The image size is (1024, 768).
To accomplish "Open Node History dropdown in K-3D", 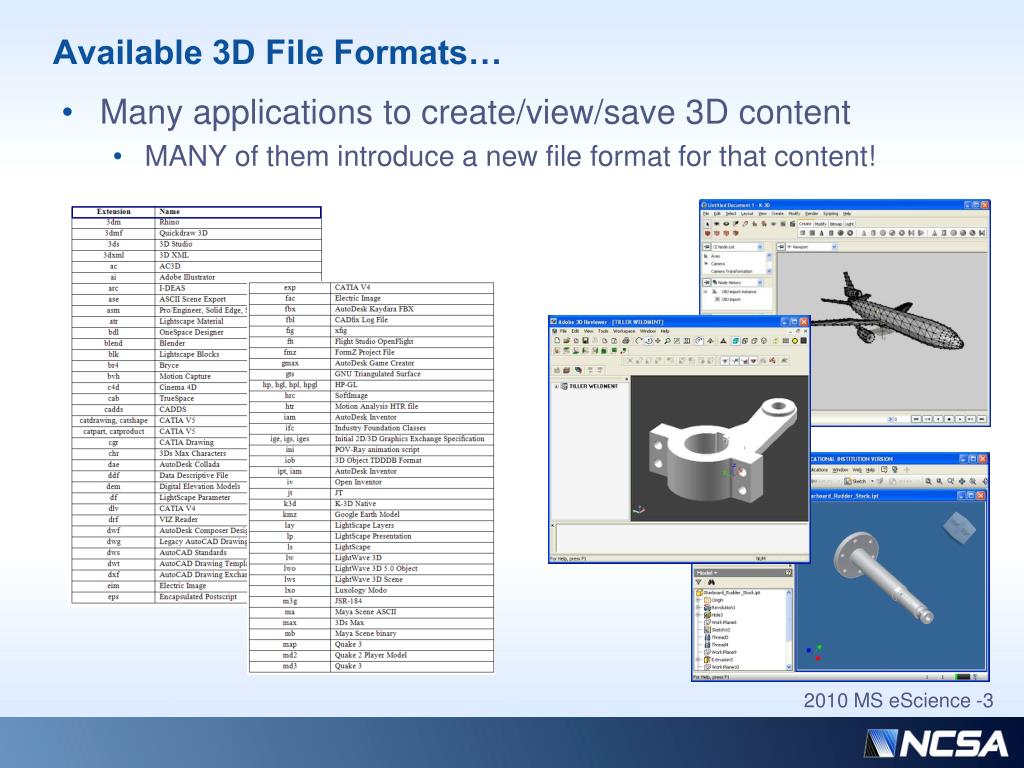I will (x=760, y=282).
